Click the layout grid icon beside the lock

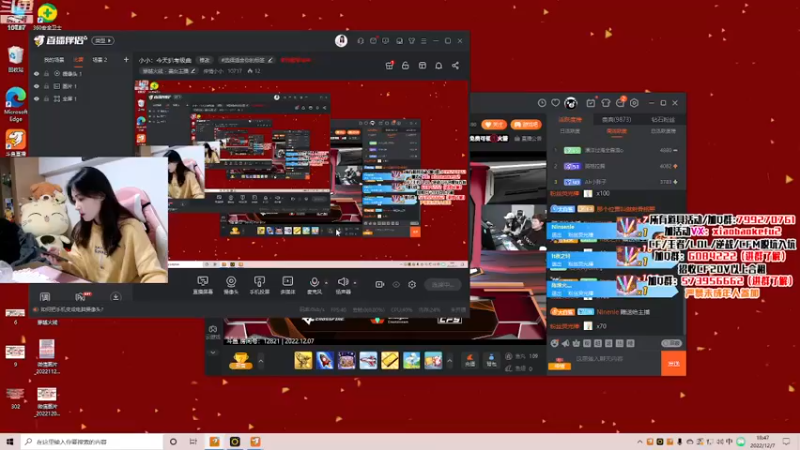tap(422, 65)
